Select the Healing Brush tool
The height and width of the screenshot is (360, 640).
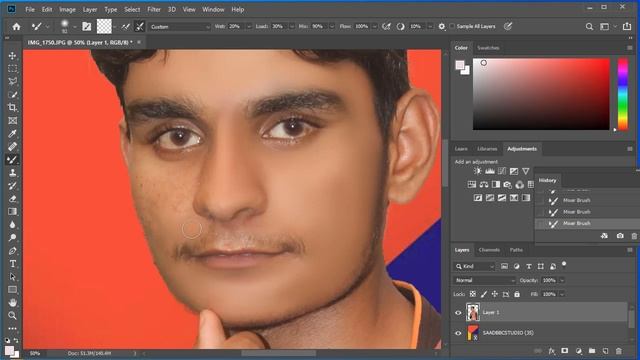[13, 147]
